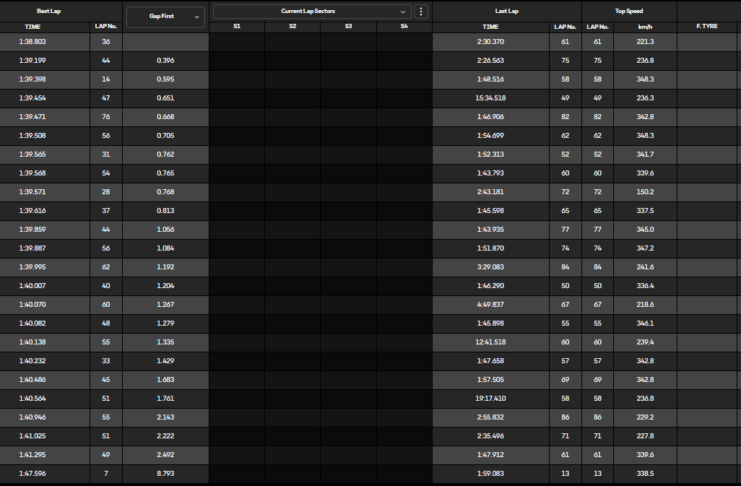Image resolution: width=741 pixels, height=486 pixels.
Task: Click the km/h column header
Action: click(645, 26)
